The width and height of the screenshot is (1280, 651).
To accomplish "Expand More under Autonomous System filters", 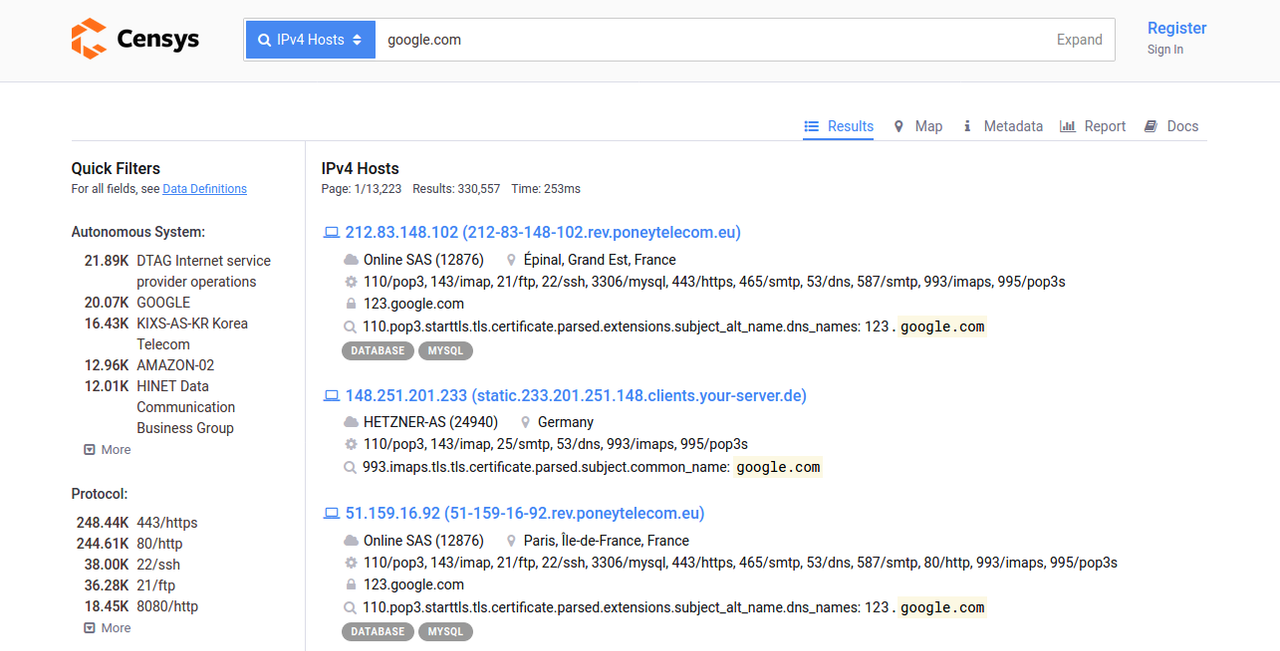I will (107, 449).
